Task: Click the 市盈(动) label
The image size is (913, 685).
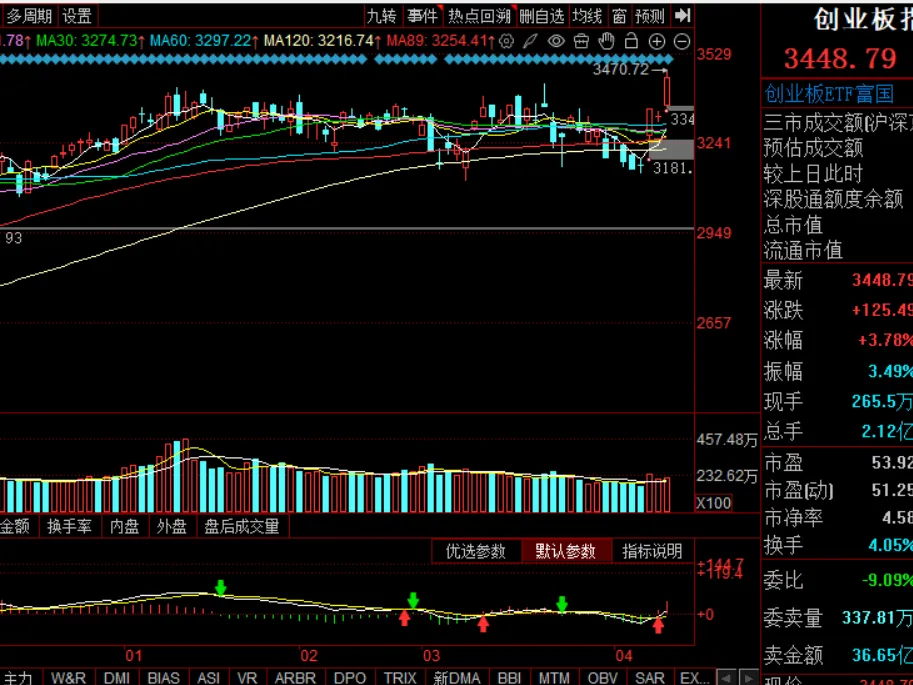Action: point(799,490)
